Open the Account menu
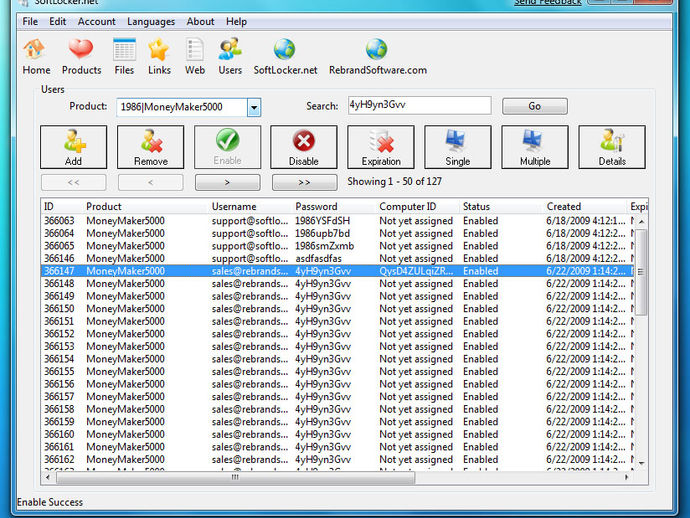Image resolution: width=690 pixels, height=518 pixels. point(97,22)
